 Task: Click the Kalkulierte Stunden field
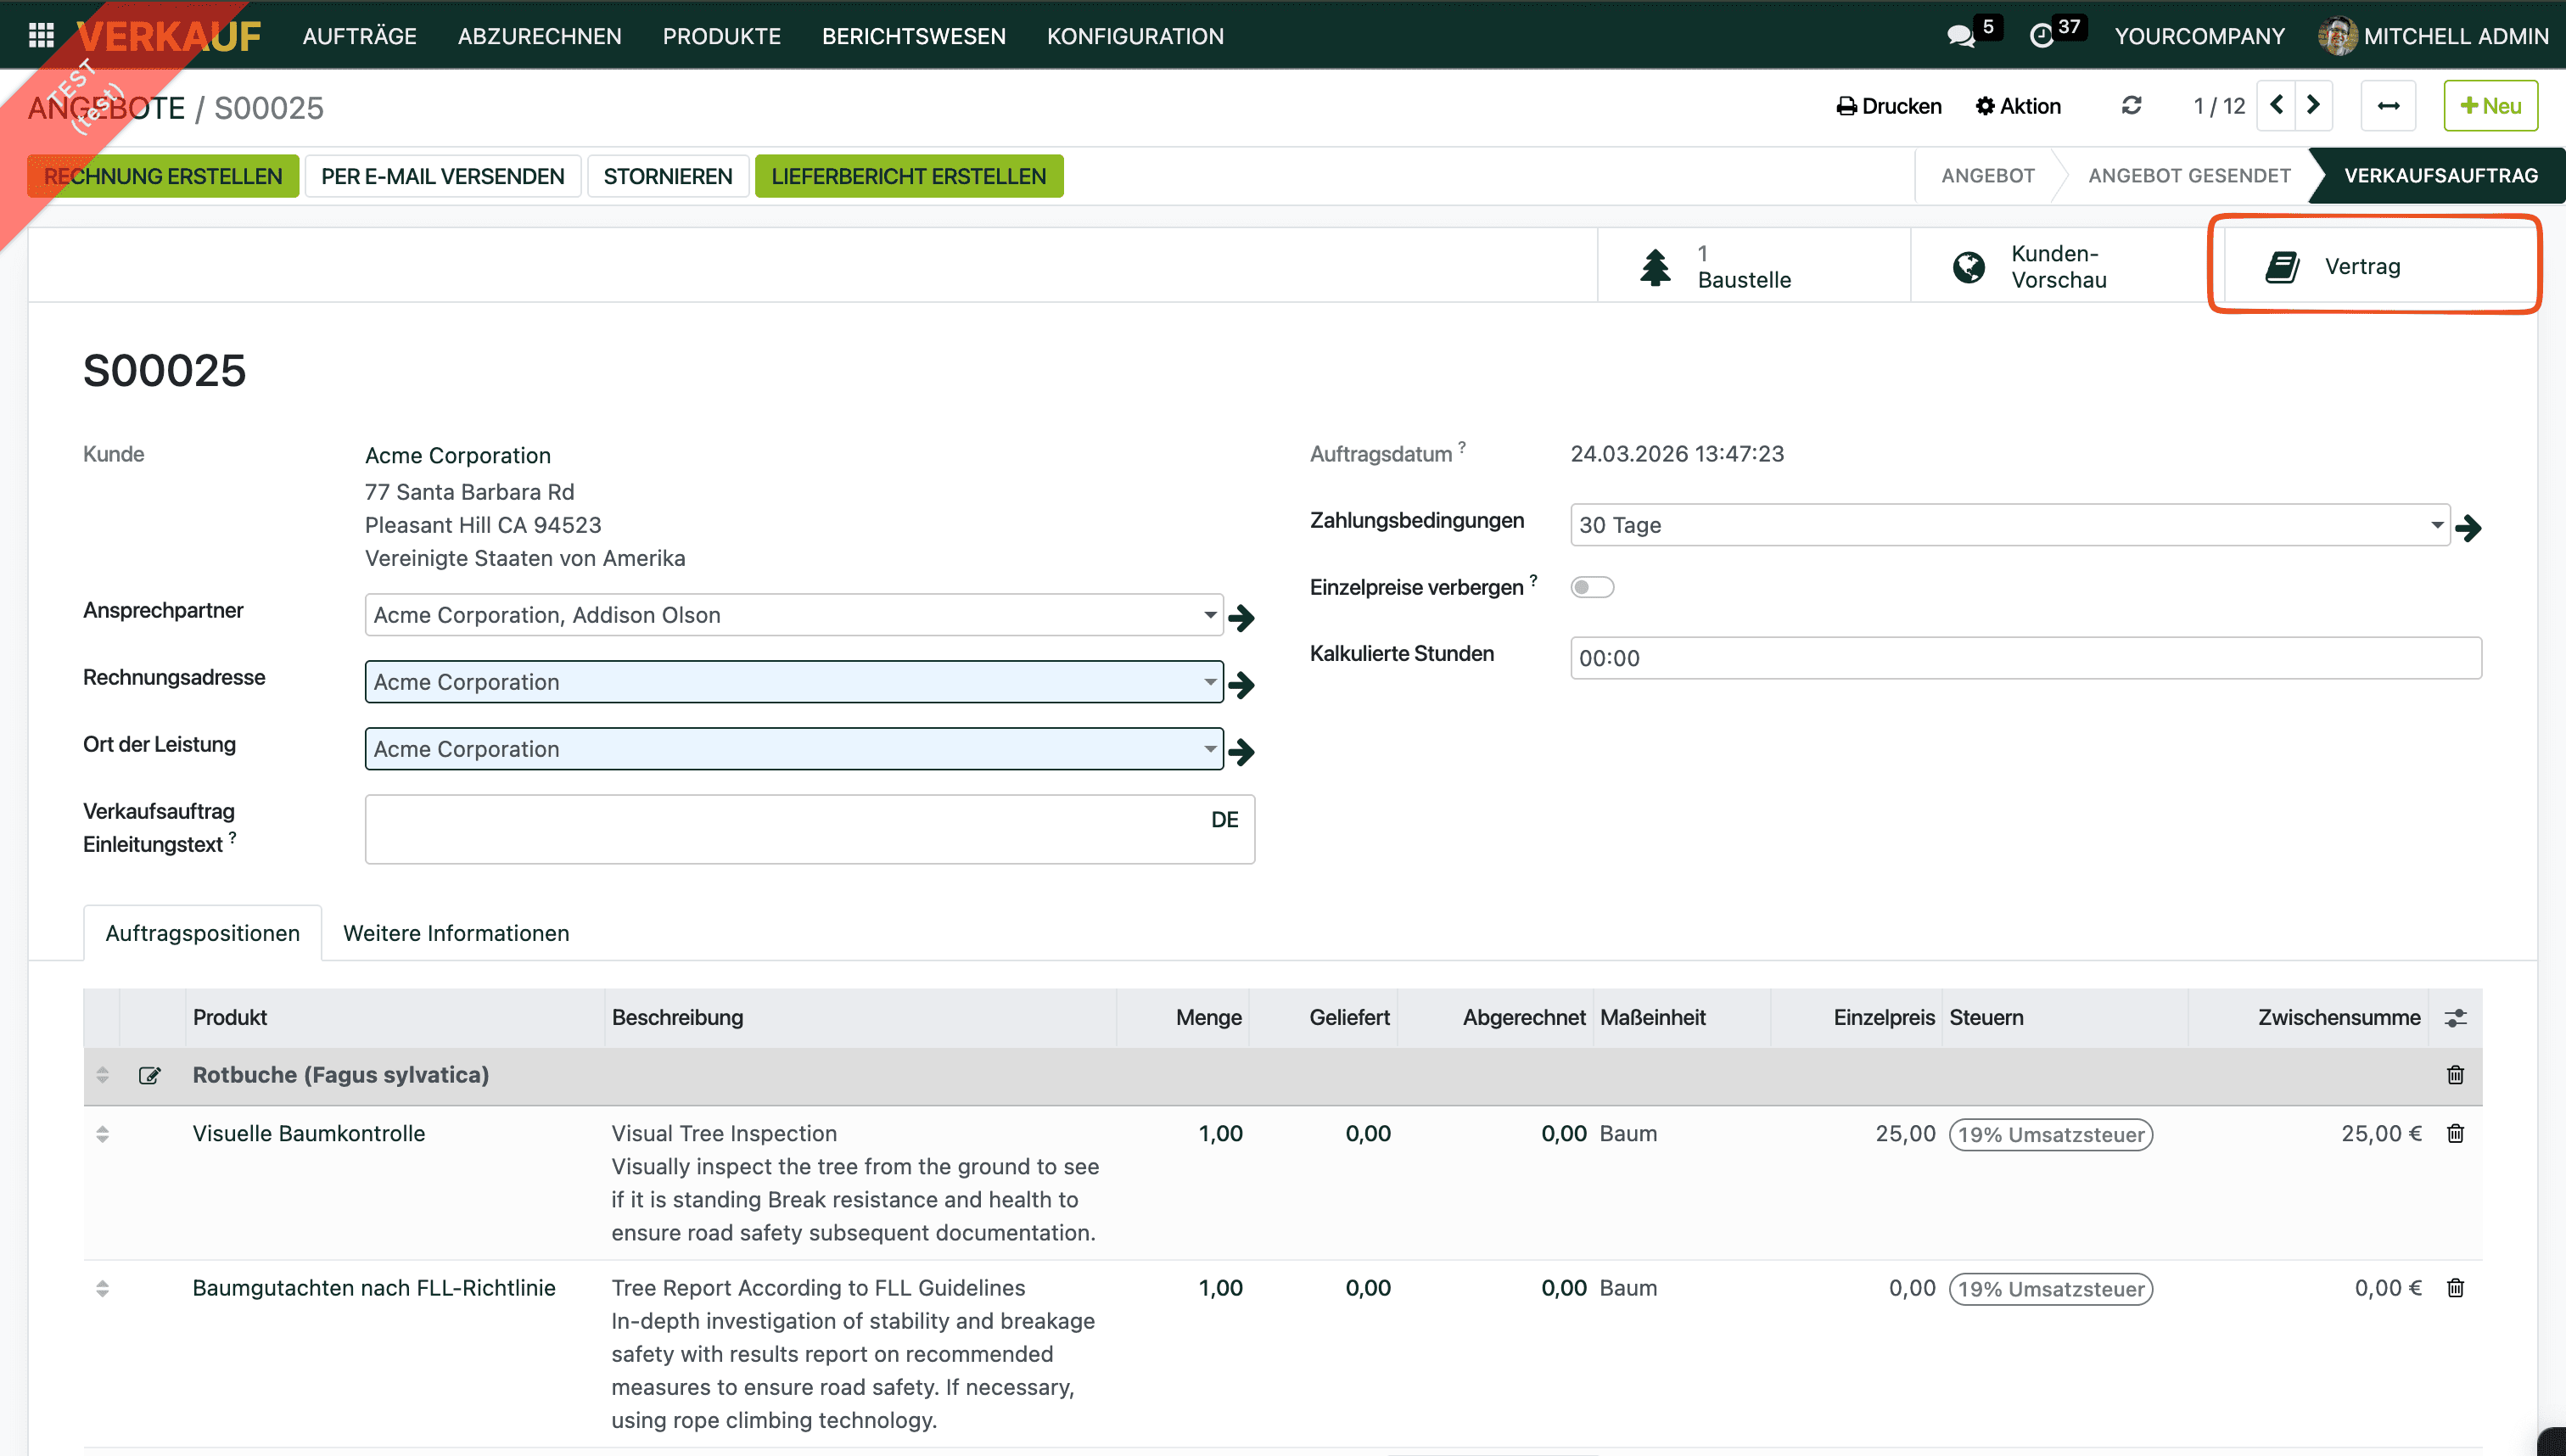click(x=2024, y=658)
